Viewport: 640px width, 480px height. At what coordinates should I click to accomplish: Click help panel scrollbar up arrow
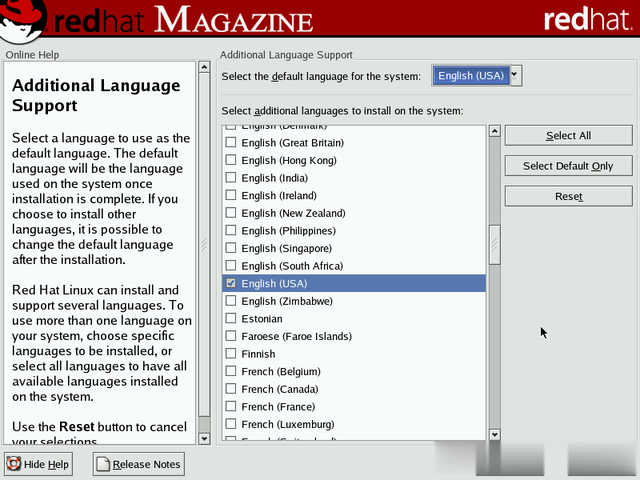pos(204,67)
